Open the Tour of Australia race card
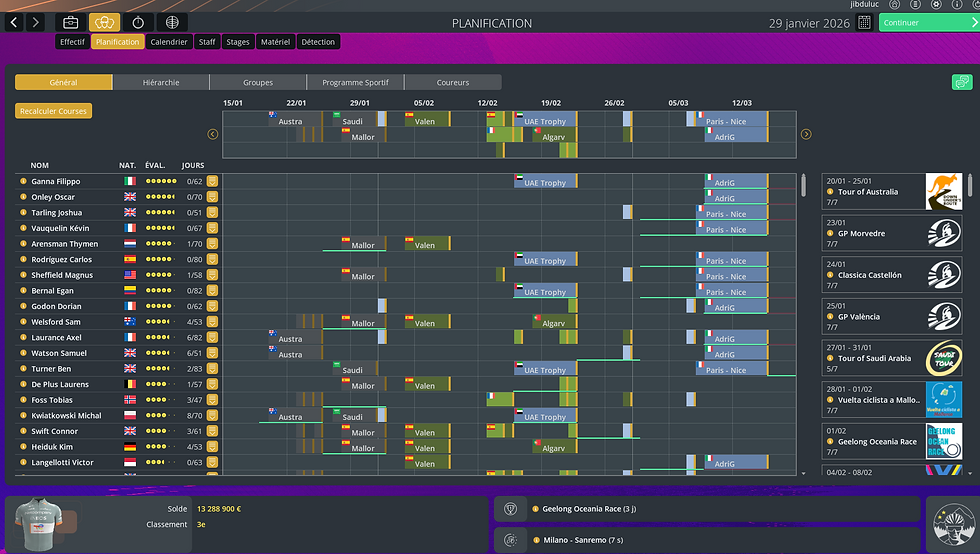Screen dimensions: 980x554 tap(892, 191)
